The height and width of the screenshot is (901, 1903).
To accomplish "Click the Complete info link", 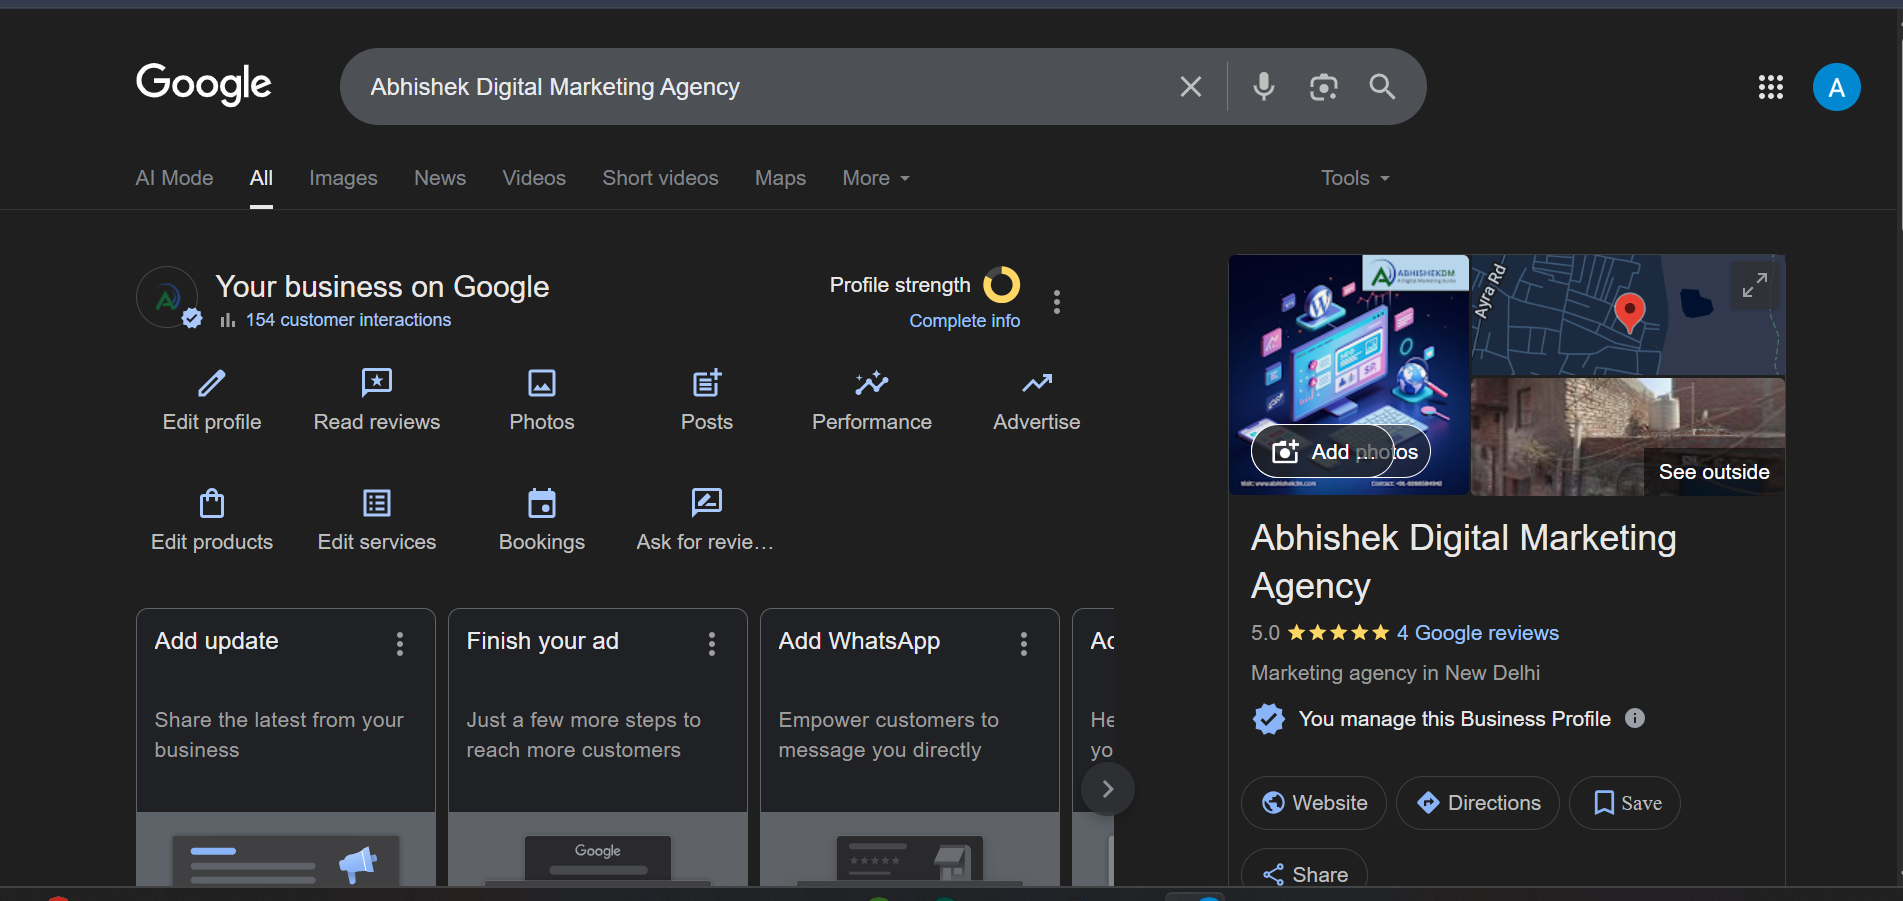I will click(x=964, y=321).
